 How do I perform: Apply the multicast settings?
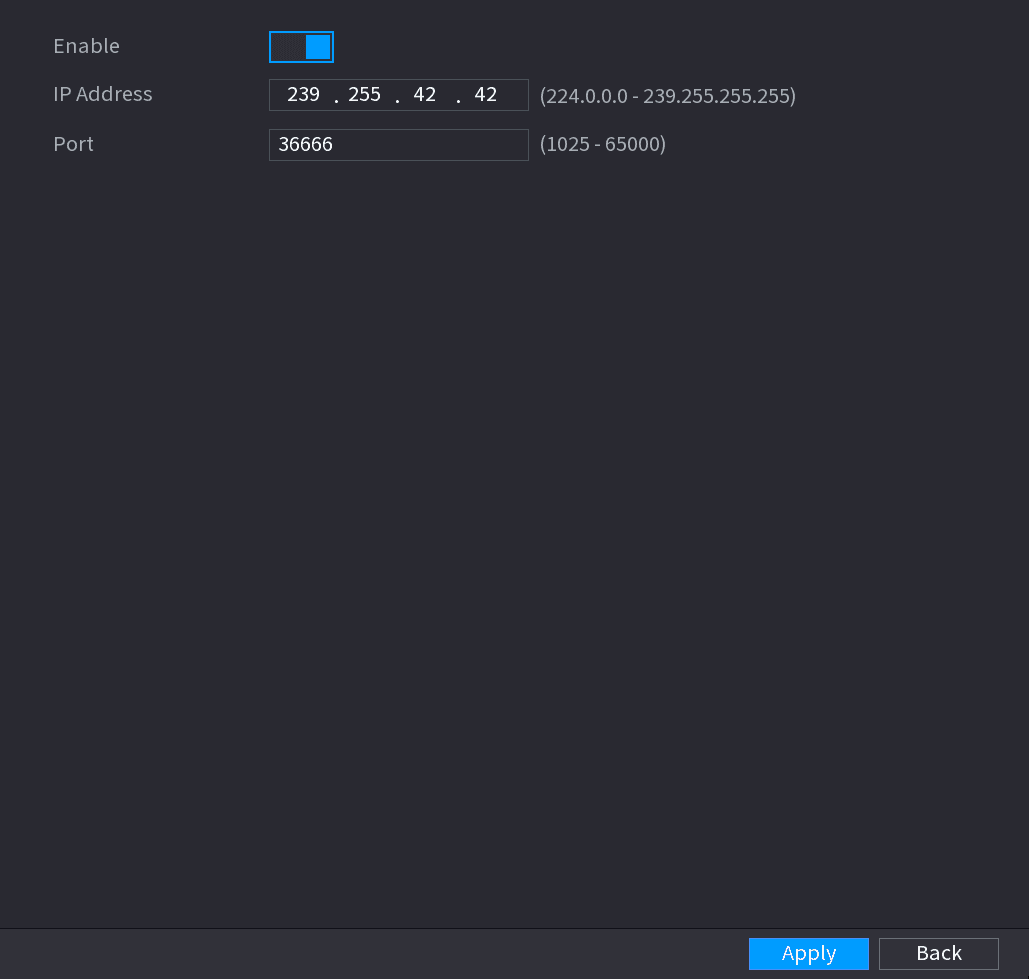click(x=808, y=953)
